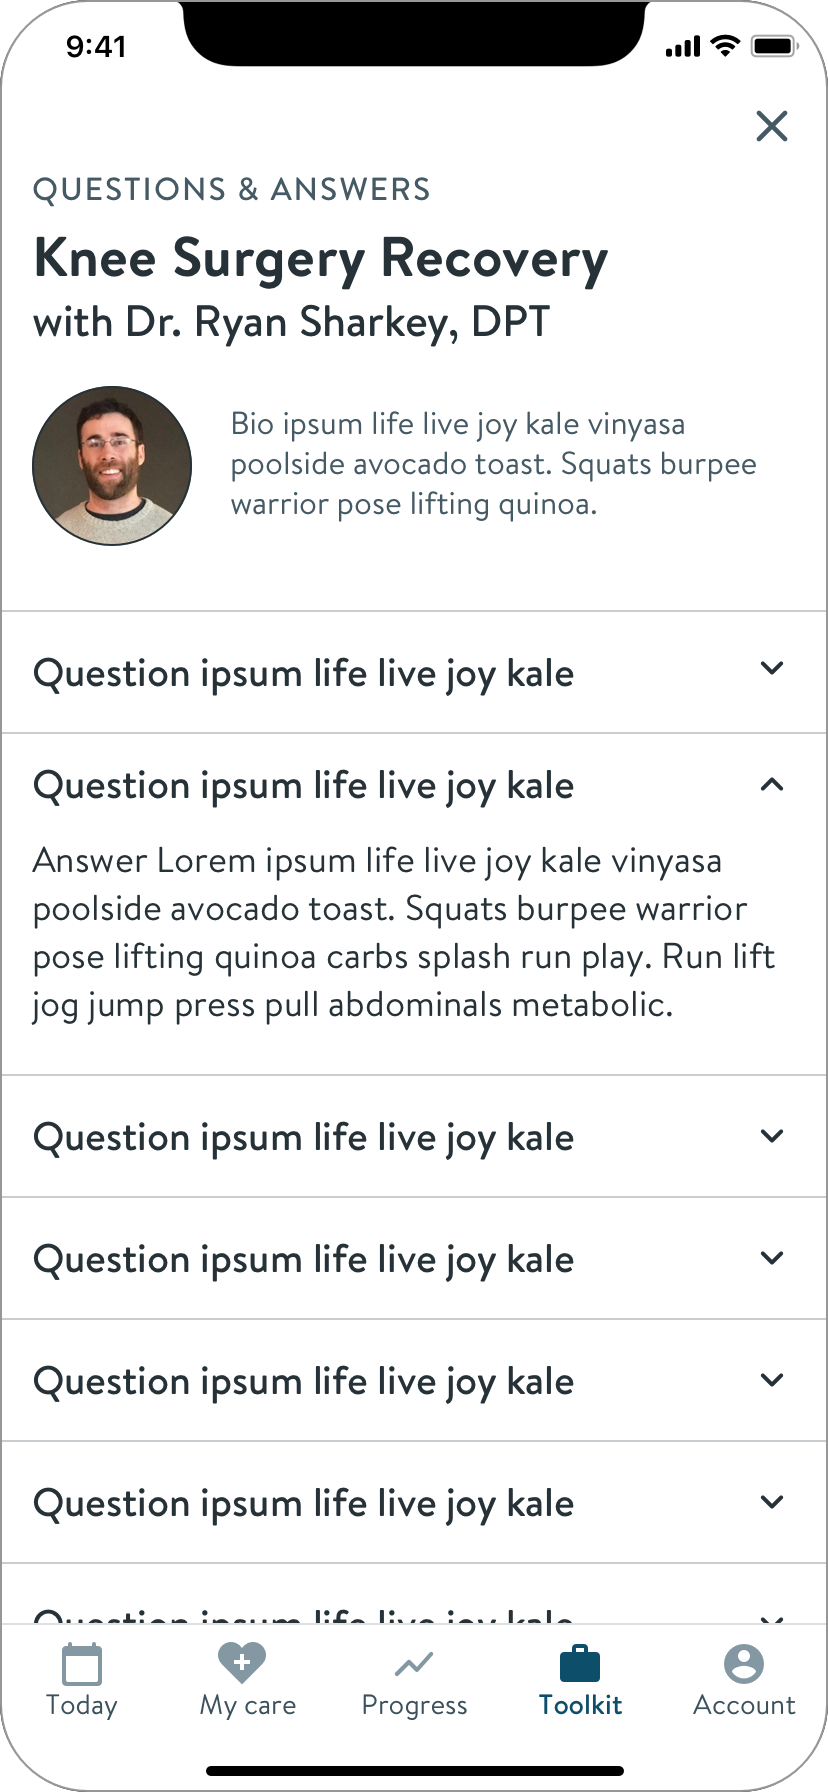
Task: Click the 9:41 clock in status bar
Action: (96, 47)
